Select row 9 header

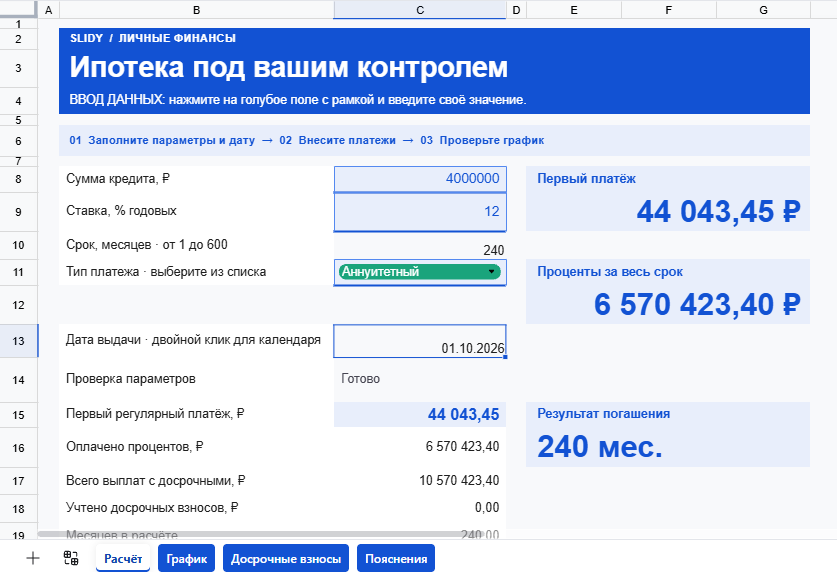click(x=19, y=212)
